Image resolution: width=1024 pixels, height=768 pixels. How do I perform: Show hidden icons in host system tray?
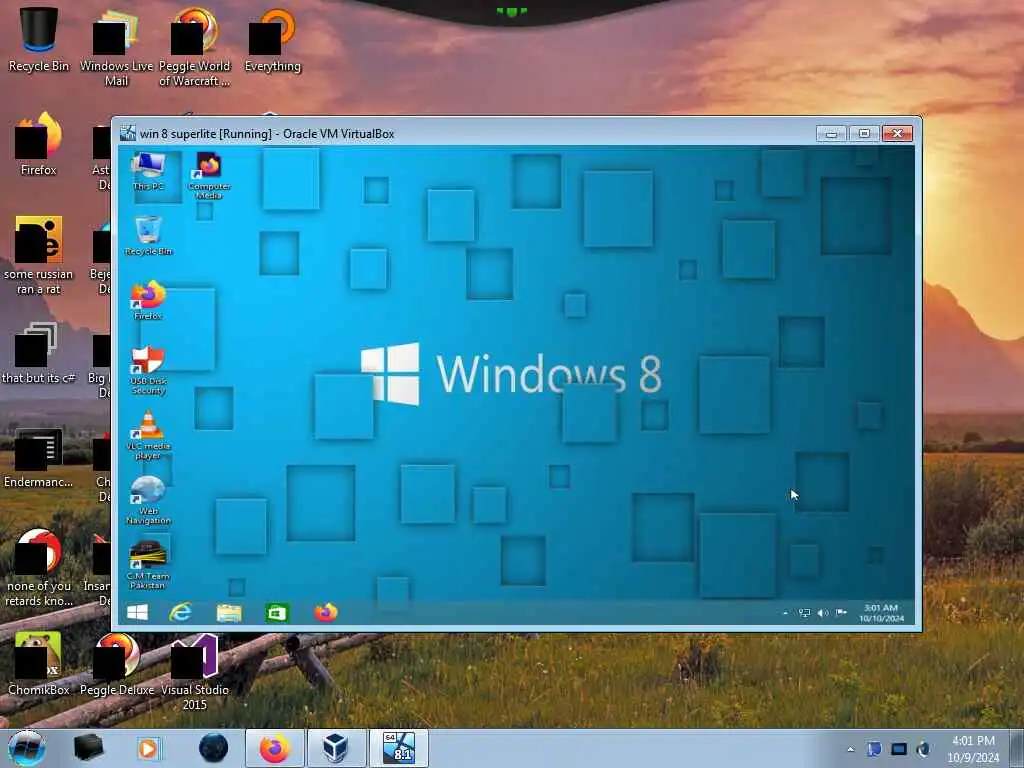[x=850, y=749]
